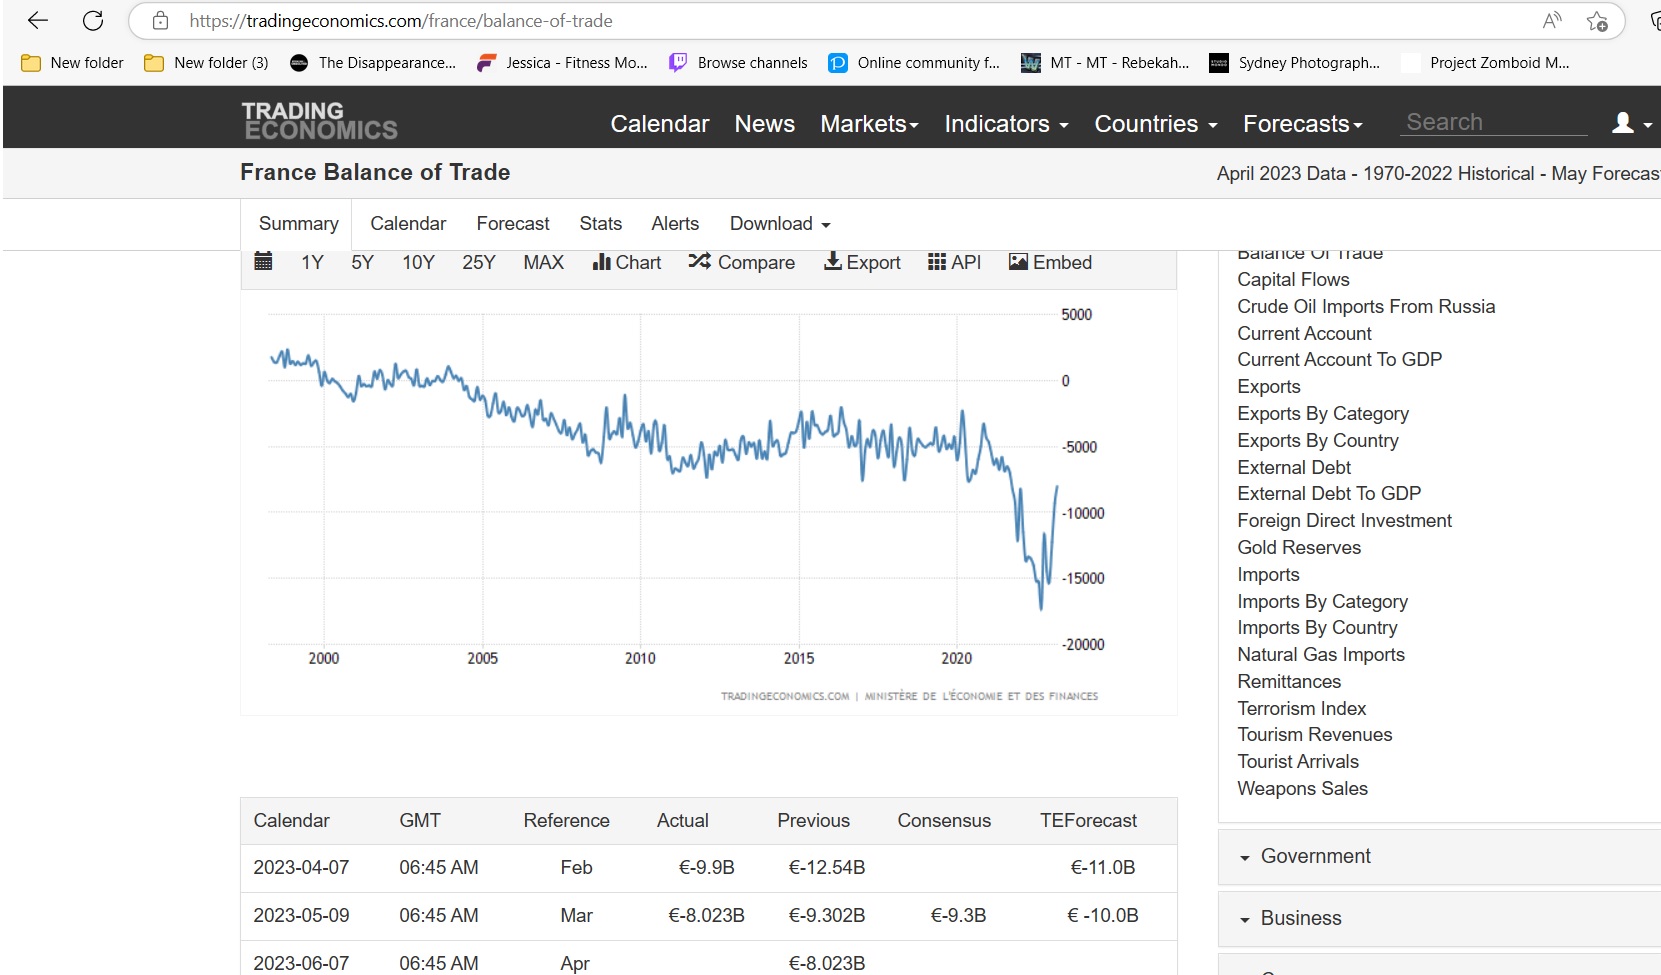Click the 2023-04-07 calendar row date

[301, 867]
